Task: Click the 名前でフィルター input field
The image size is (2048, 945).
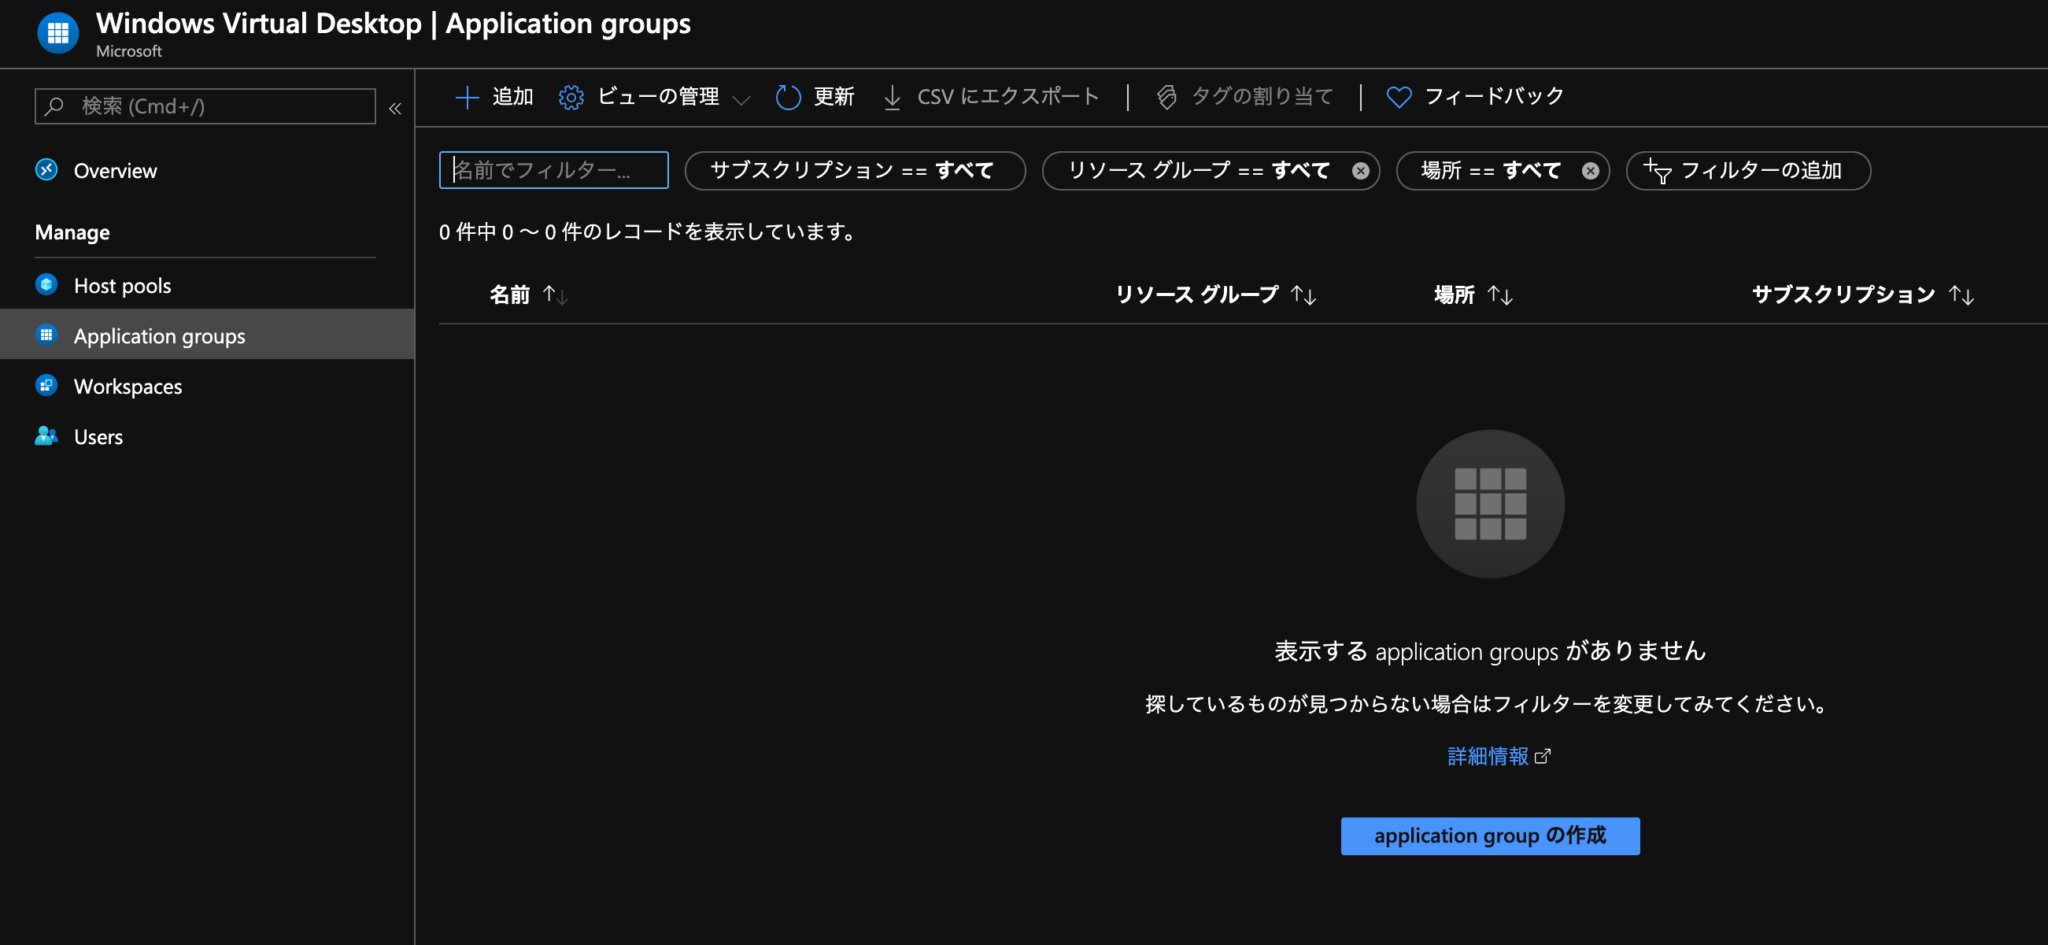Action: (553, 170)
